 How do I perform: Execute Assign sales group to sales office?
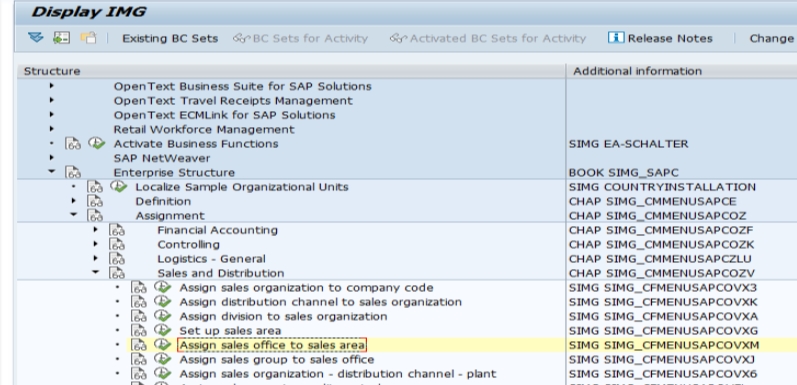tap(163, 359)
